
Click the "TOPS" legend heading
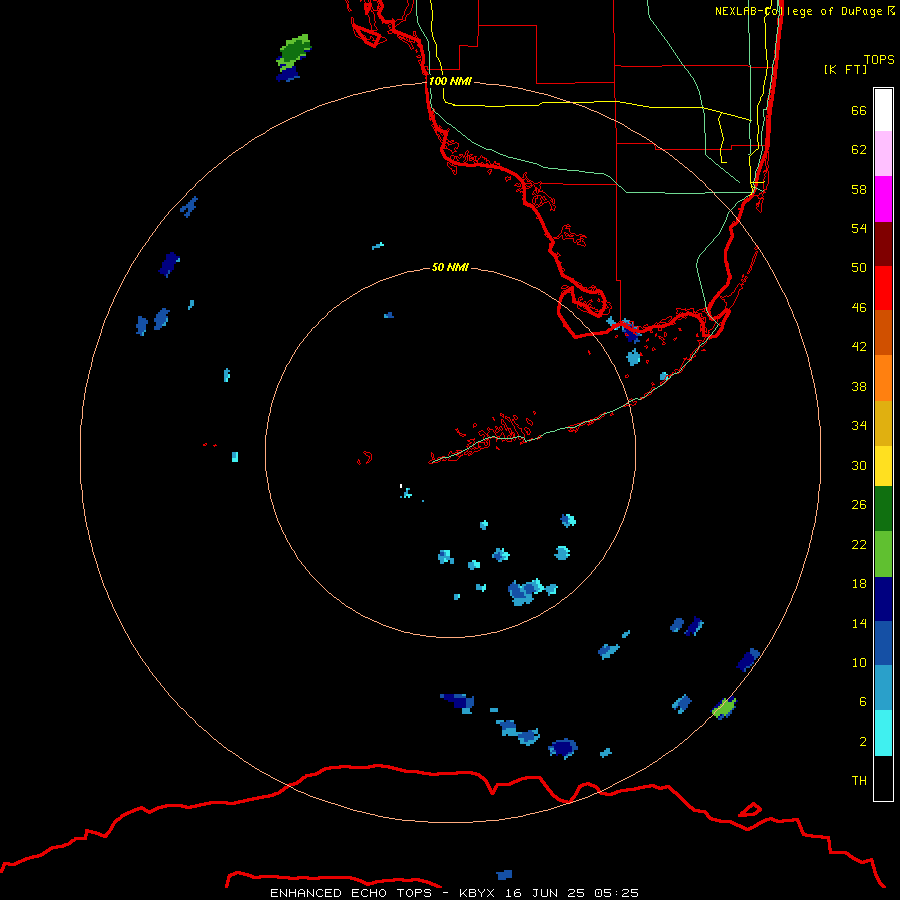(879, 60)
